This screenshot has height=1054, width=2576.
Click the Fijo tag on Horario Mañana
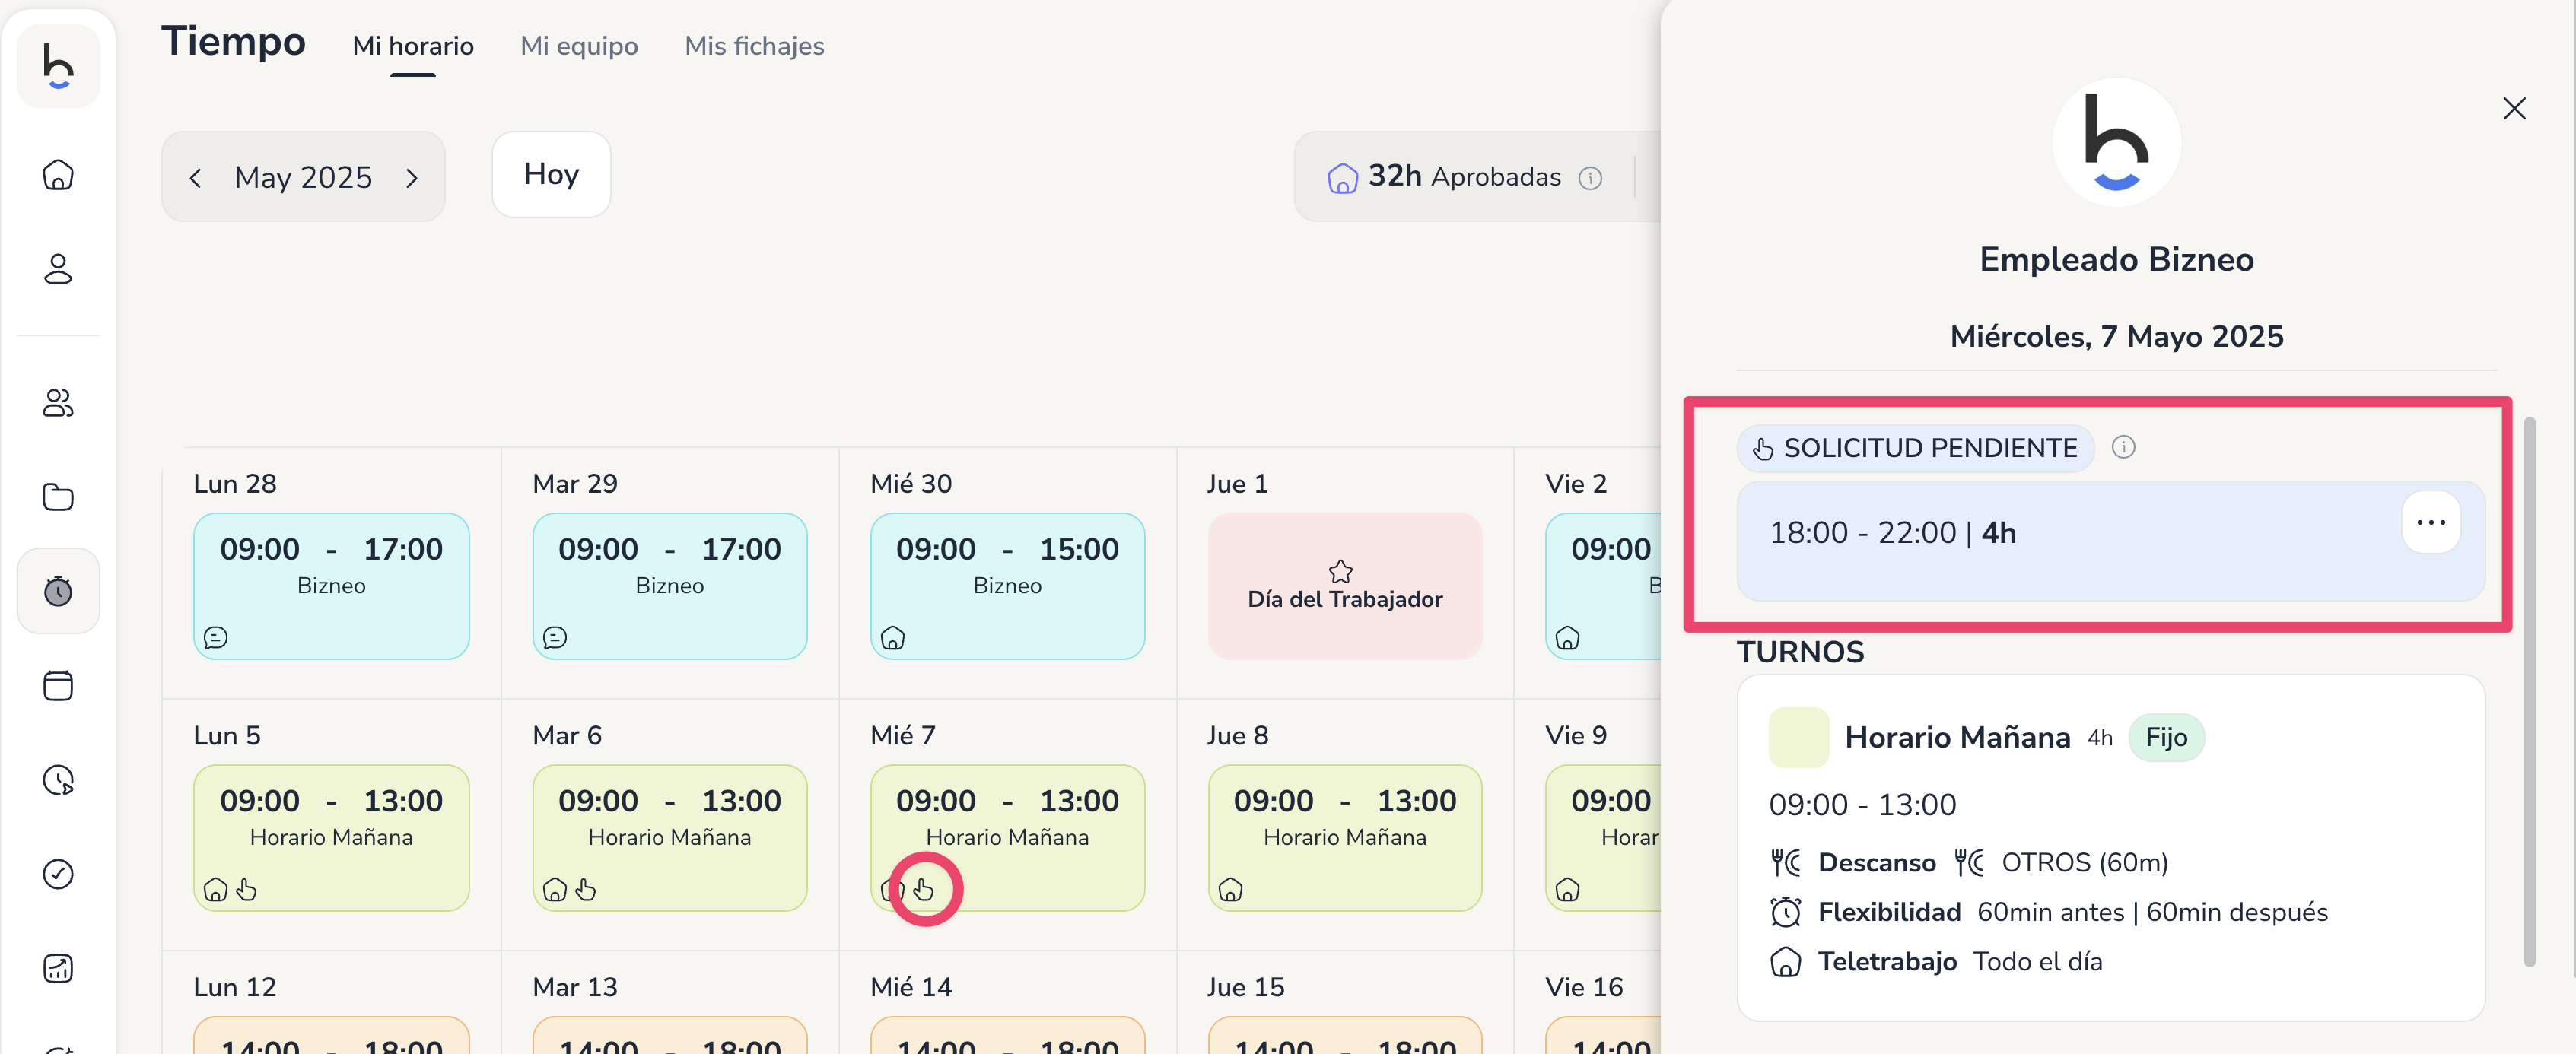pos(2166,738)
